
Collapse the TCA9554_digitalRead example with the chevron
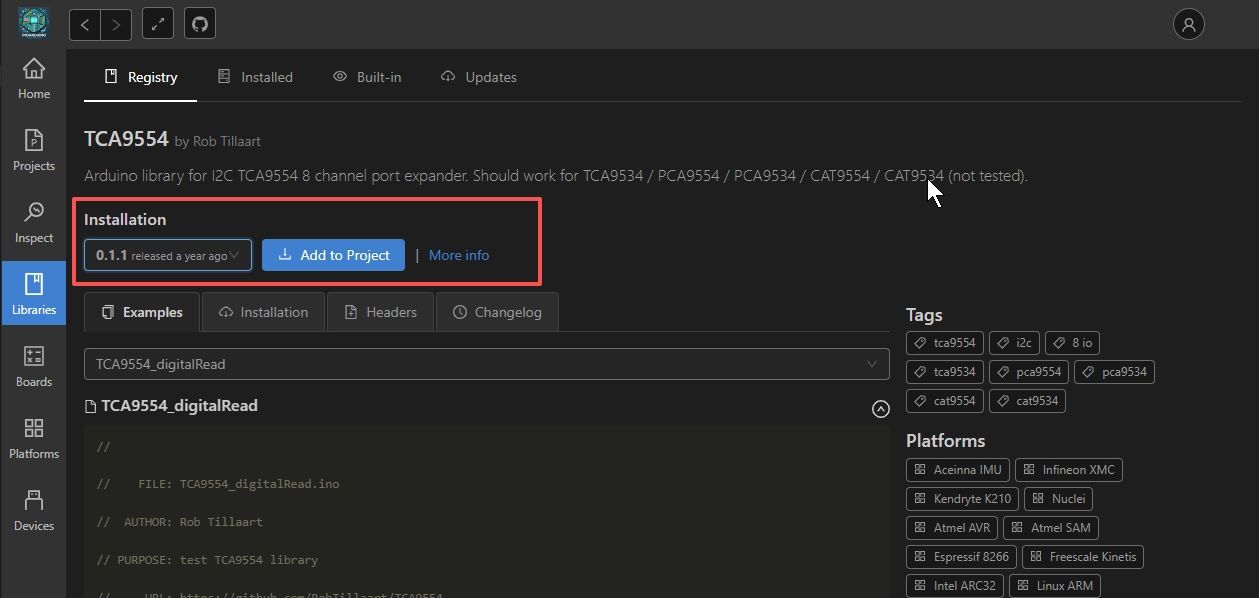point(880,409)
